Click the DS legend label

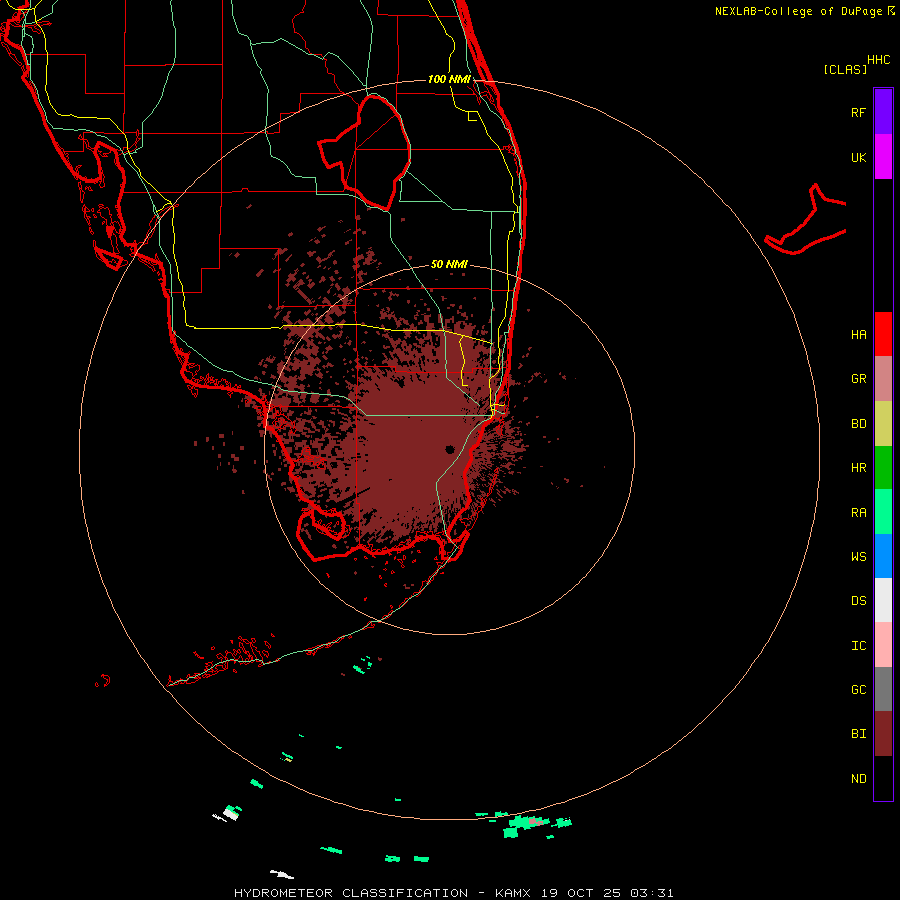point(858,601)
